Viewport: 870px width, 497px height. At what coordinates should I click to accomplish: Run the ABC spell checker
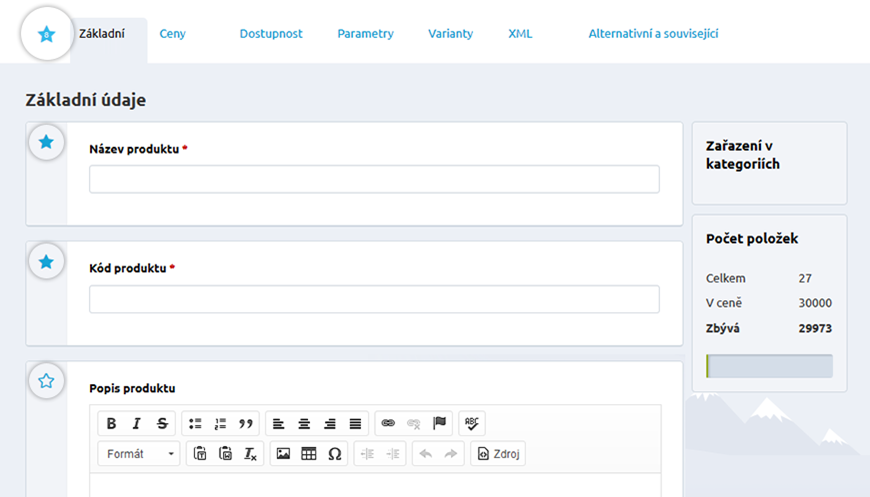[472, 423]
